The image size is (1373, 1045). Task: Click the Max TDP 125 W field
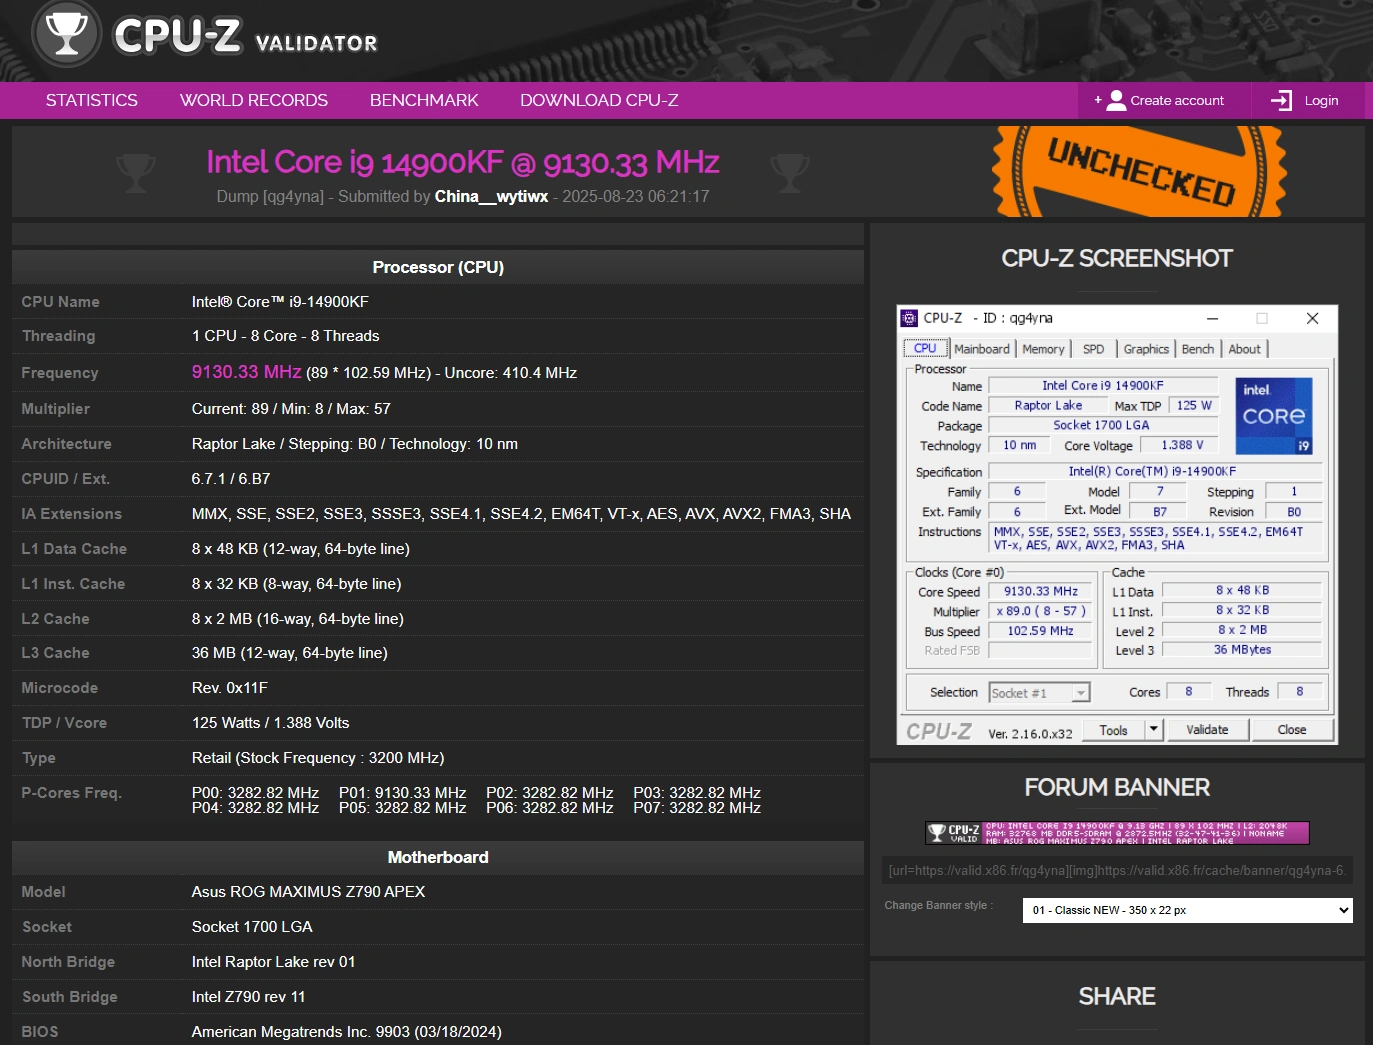pyautogui.click(x=1194, y=405)
